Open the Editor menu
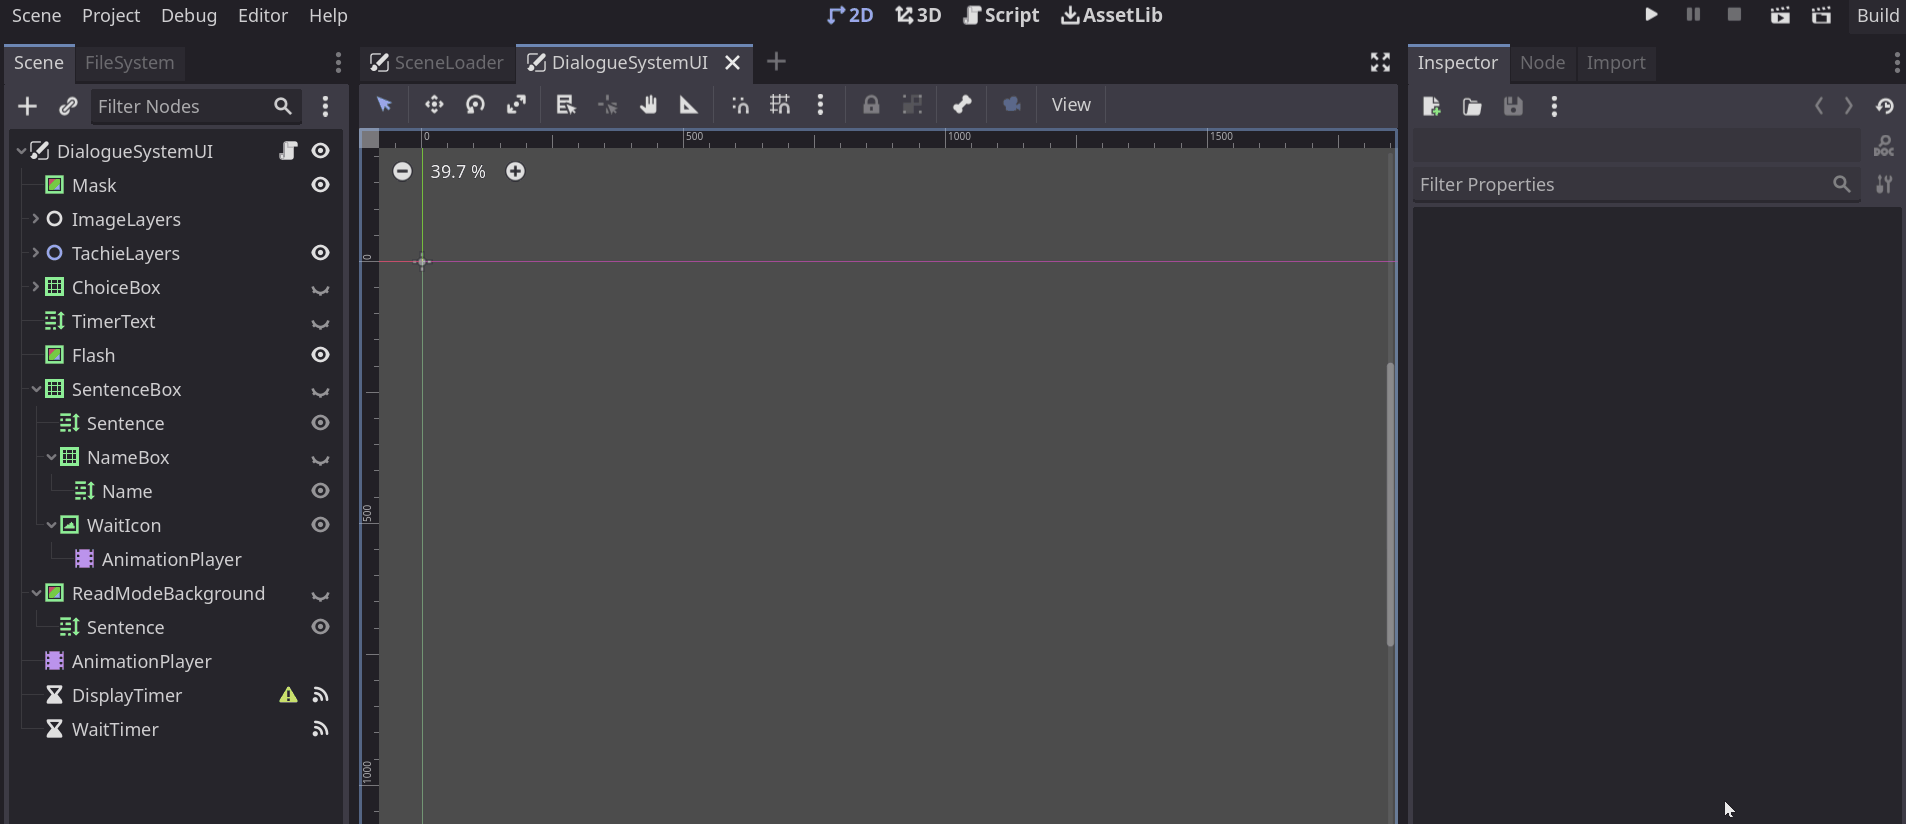The image size is (1906, 824). click(263, 16)
